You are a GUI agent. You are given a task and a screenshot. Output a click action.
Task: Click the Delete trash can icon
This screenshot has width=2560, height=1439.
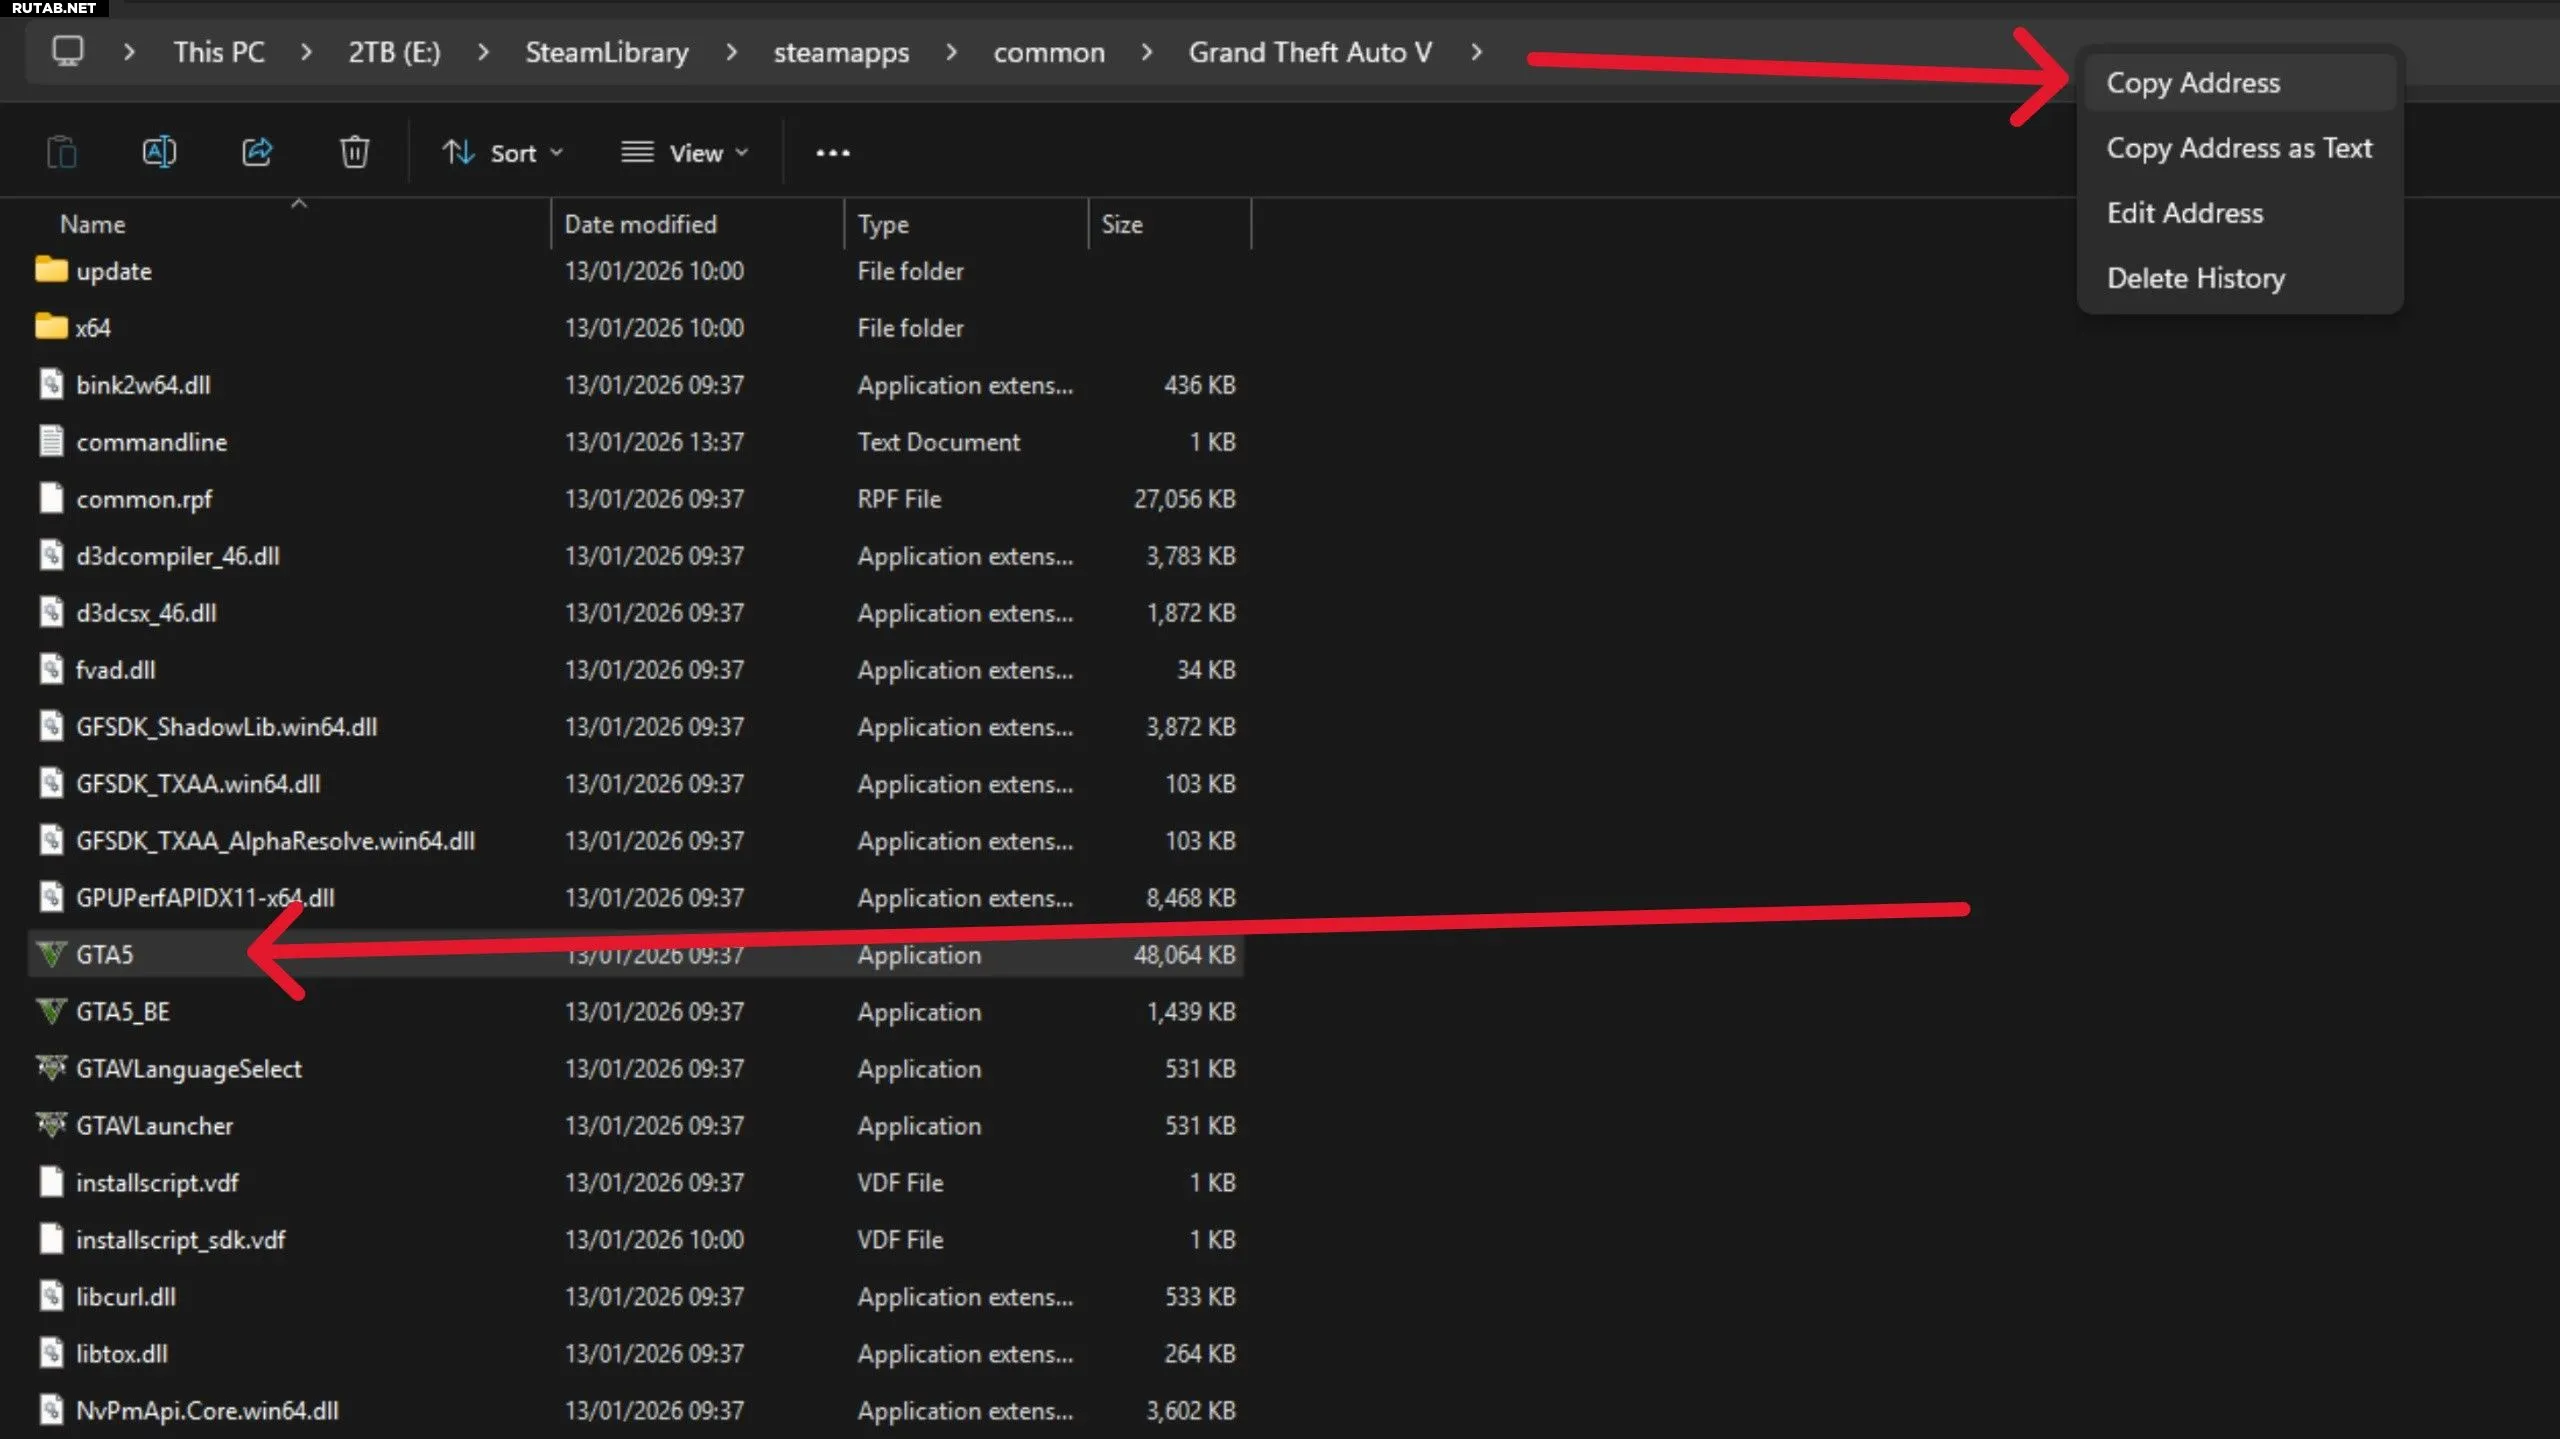tap(354, 152)
